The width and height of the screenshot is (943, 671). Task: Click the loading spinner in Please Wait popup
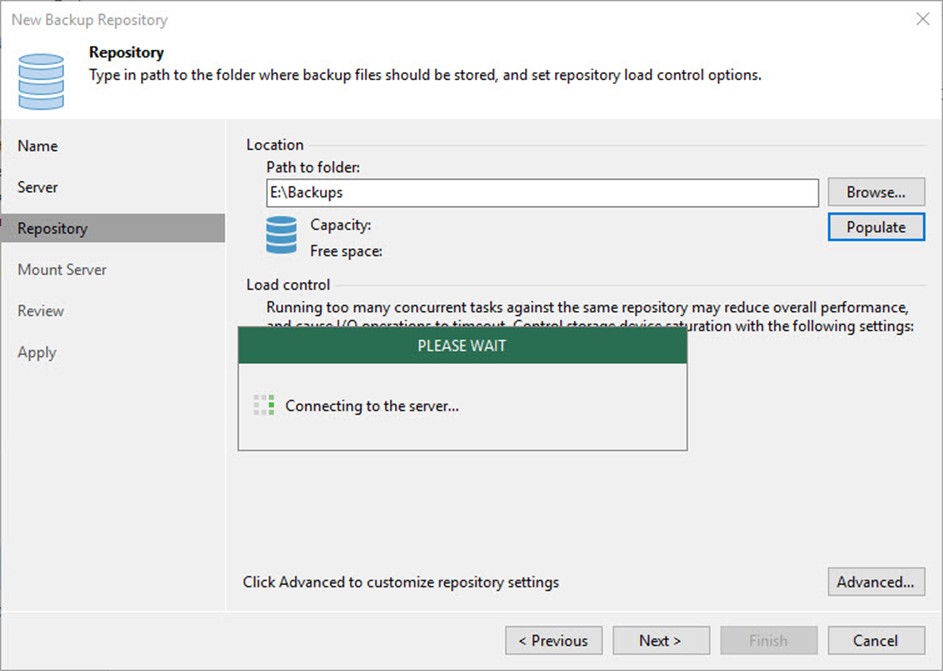[x=263, y=405]
